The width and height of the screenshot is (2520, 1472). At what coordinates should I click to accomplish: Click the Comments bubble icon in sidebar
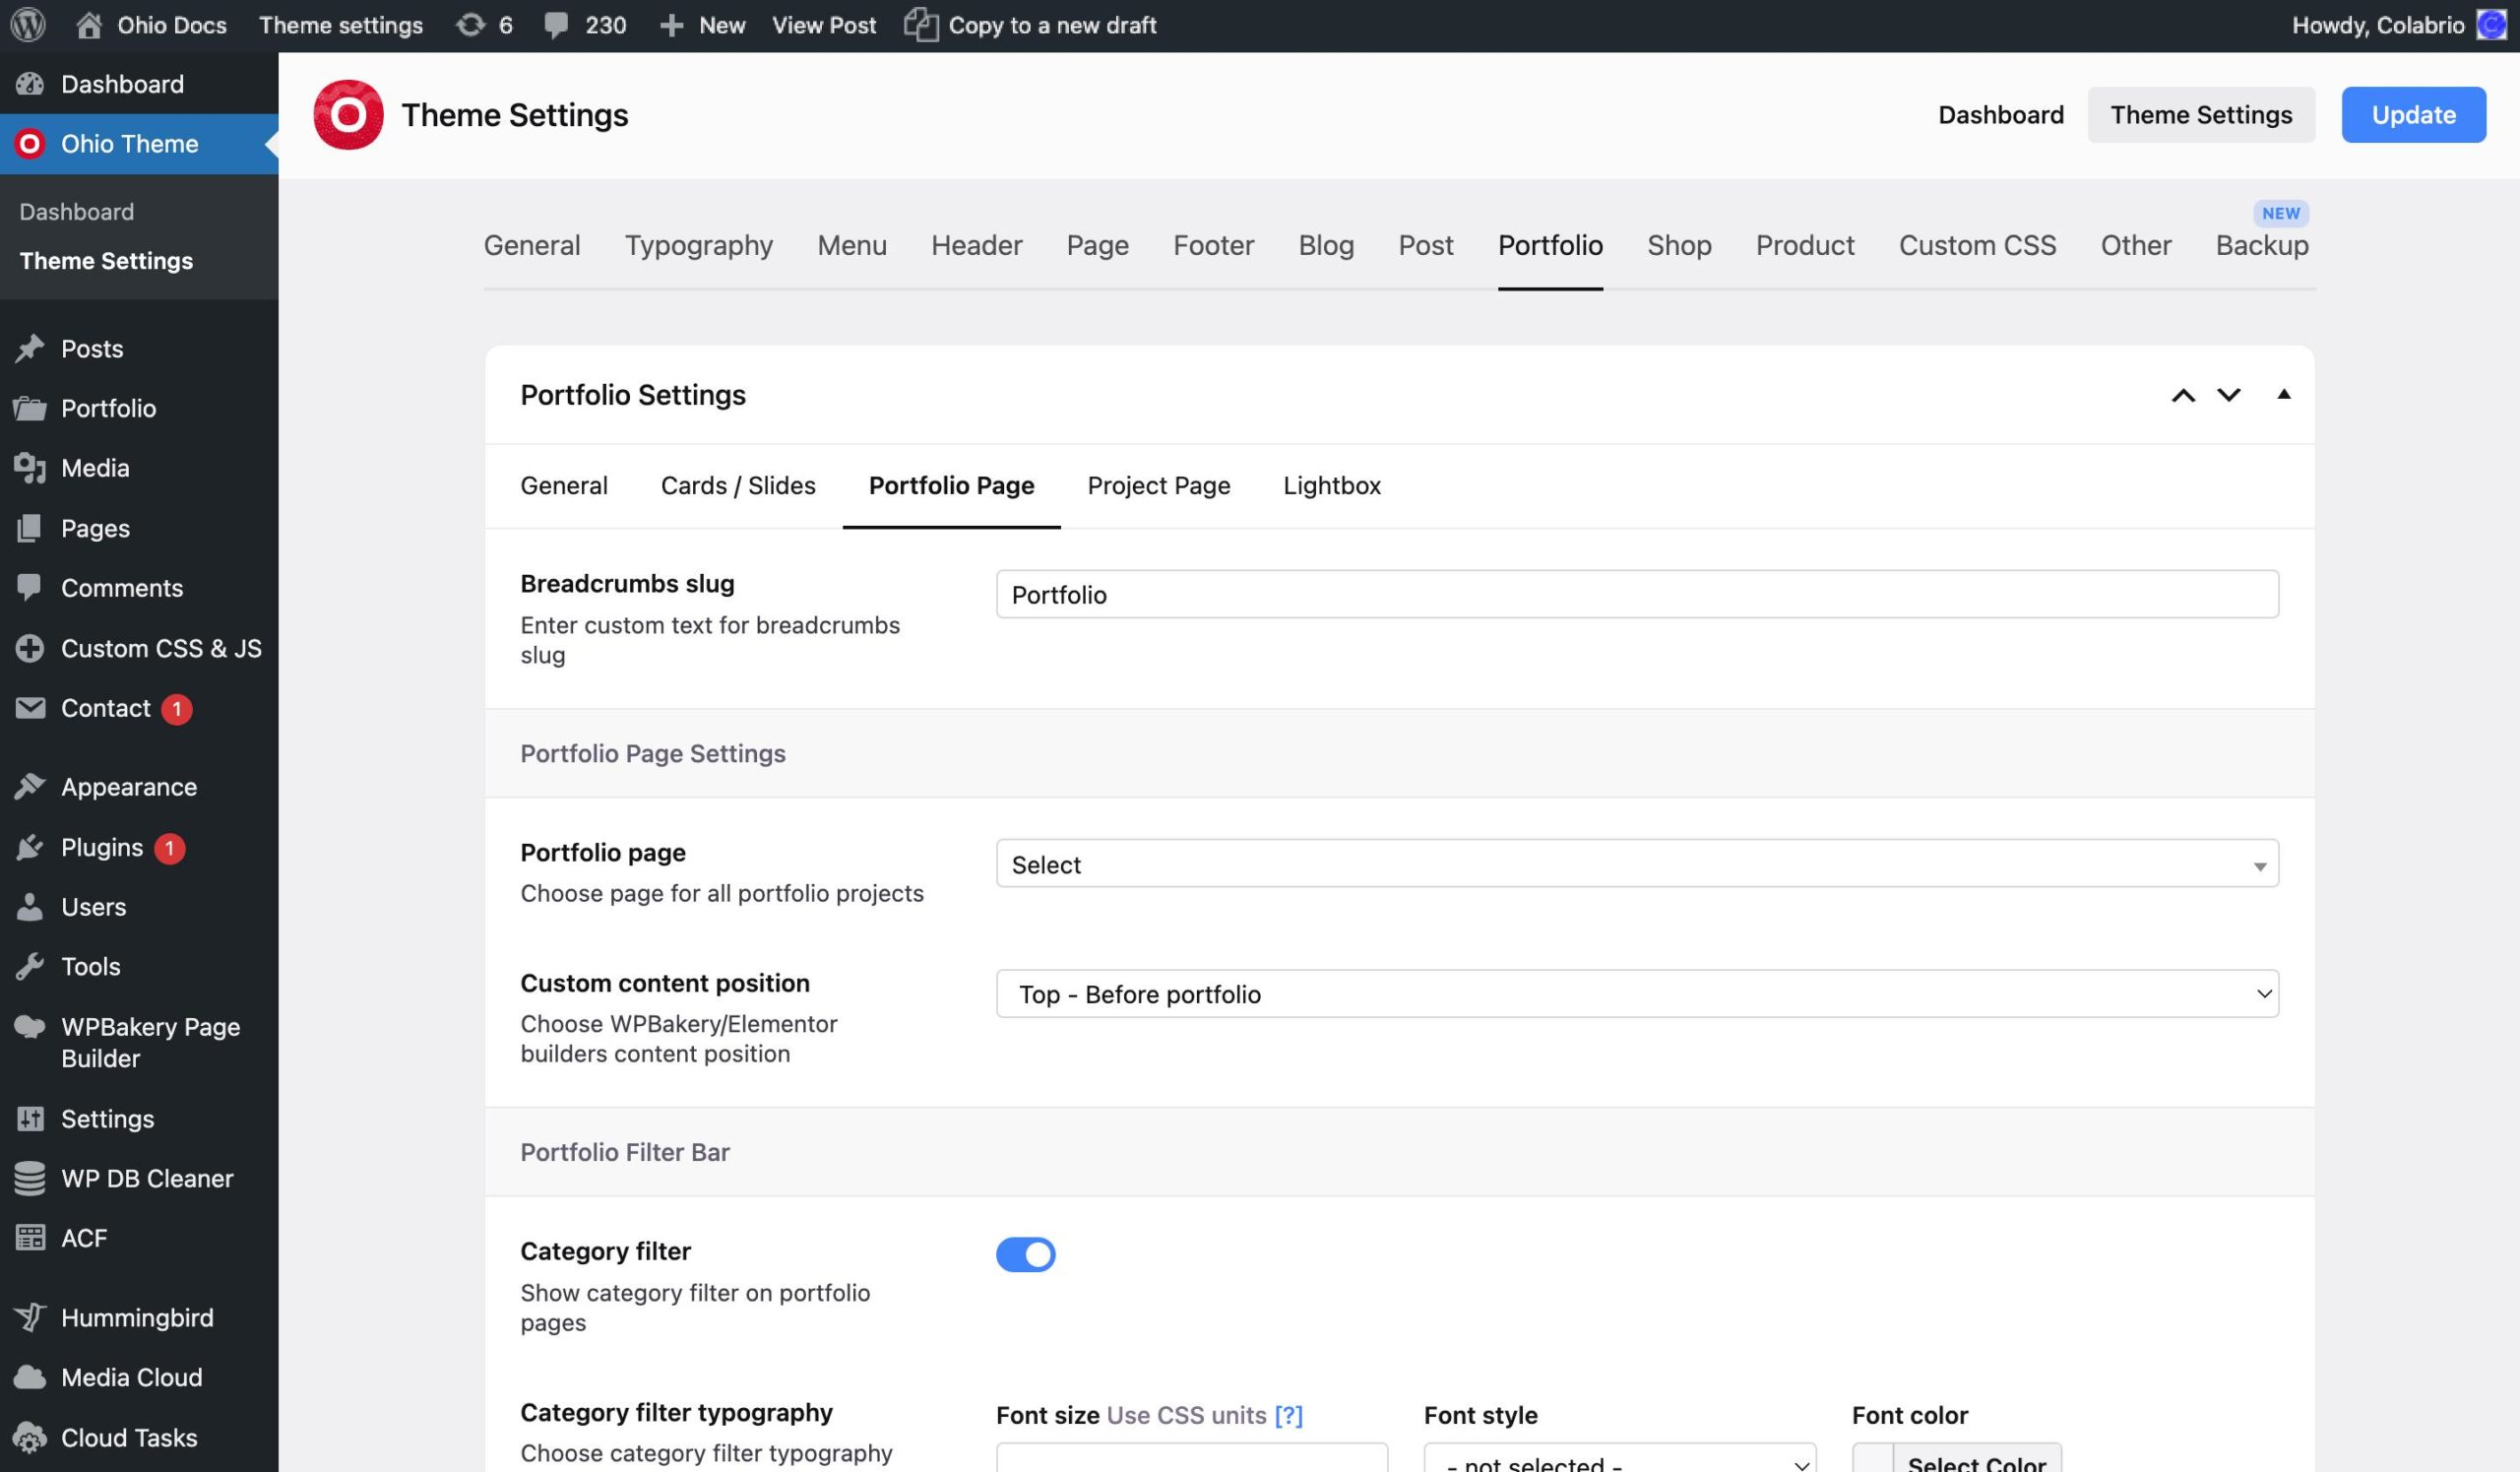click(x=30, y=588)
